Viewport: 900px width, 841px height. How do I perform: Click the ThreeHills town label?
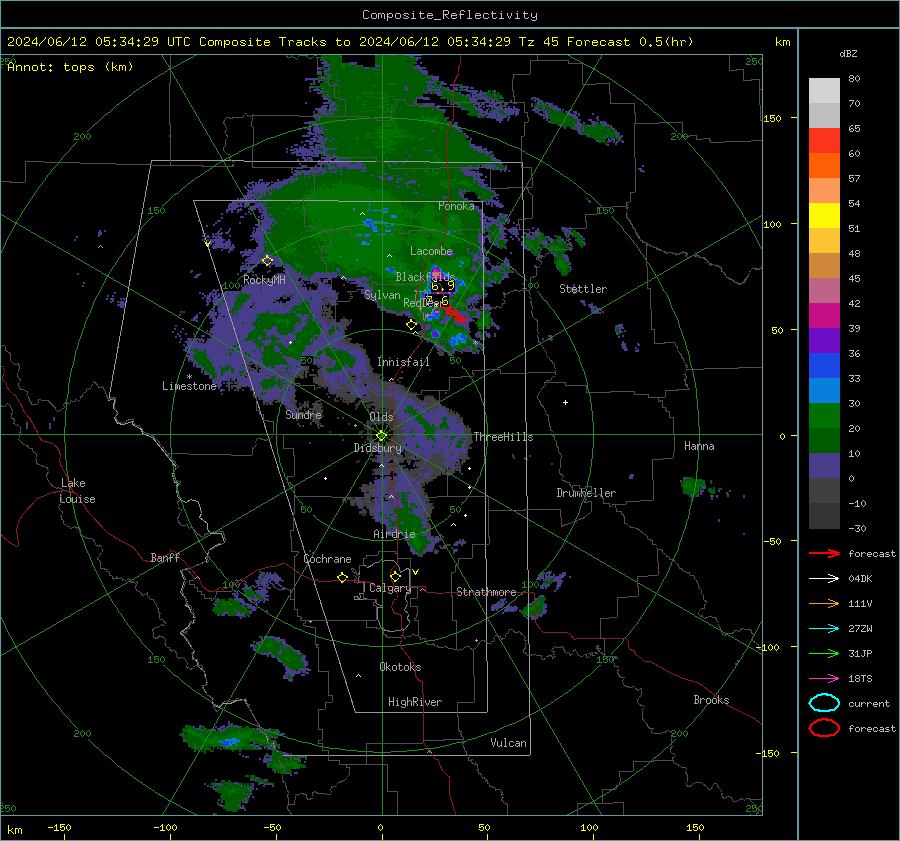coord(503,437)
